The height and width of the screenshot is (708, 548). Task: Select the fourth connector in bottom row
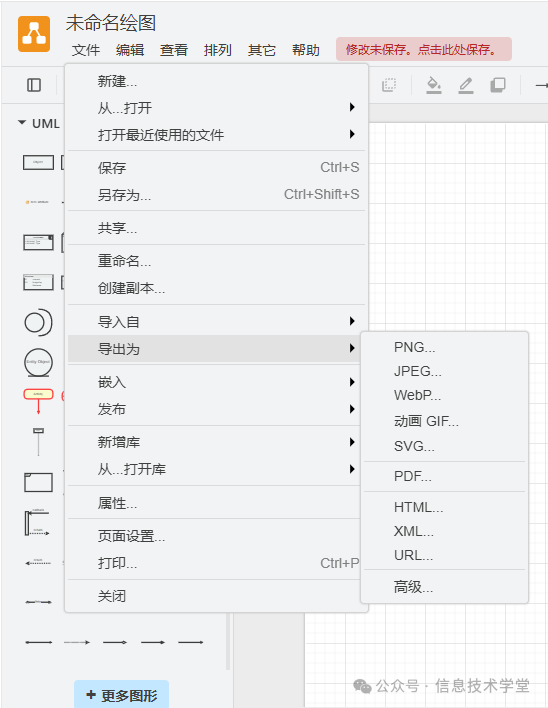click(x=153, y=642)
